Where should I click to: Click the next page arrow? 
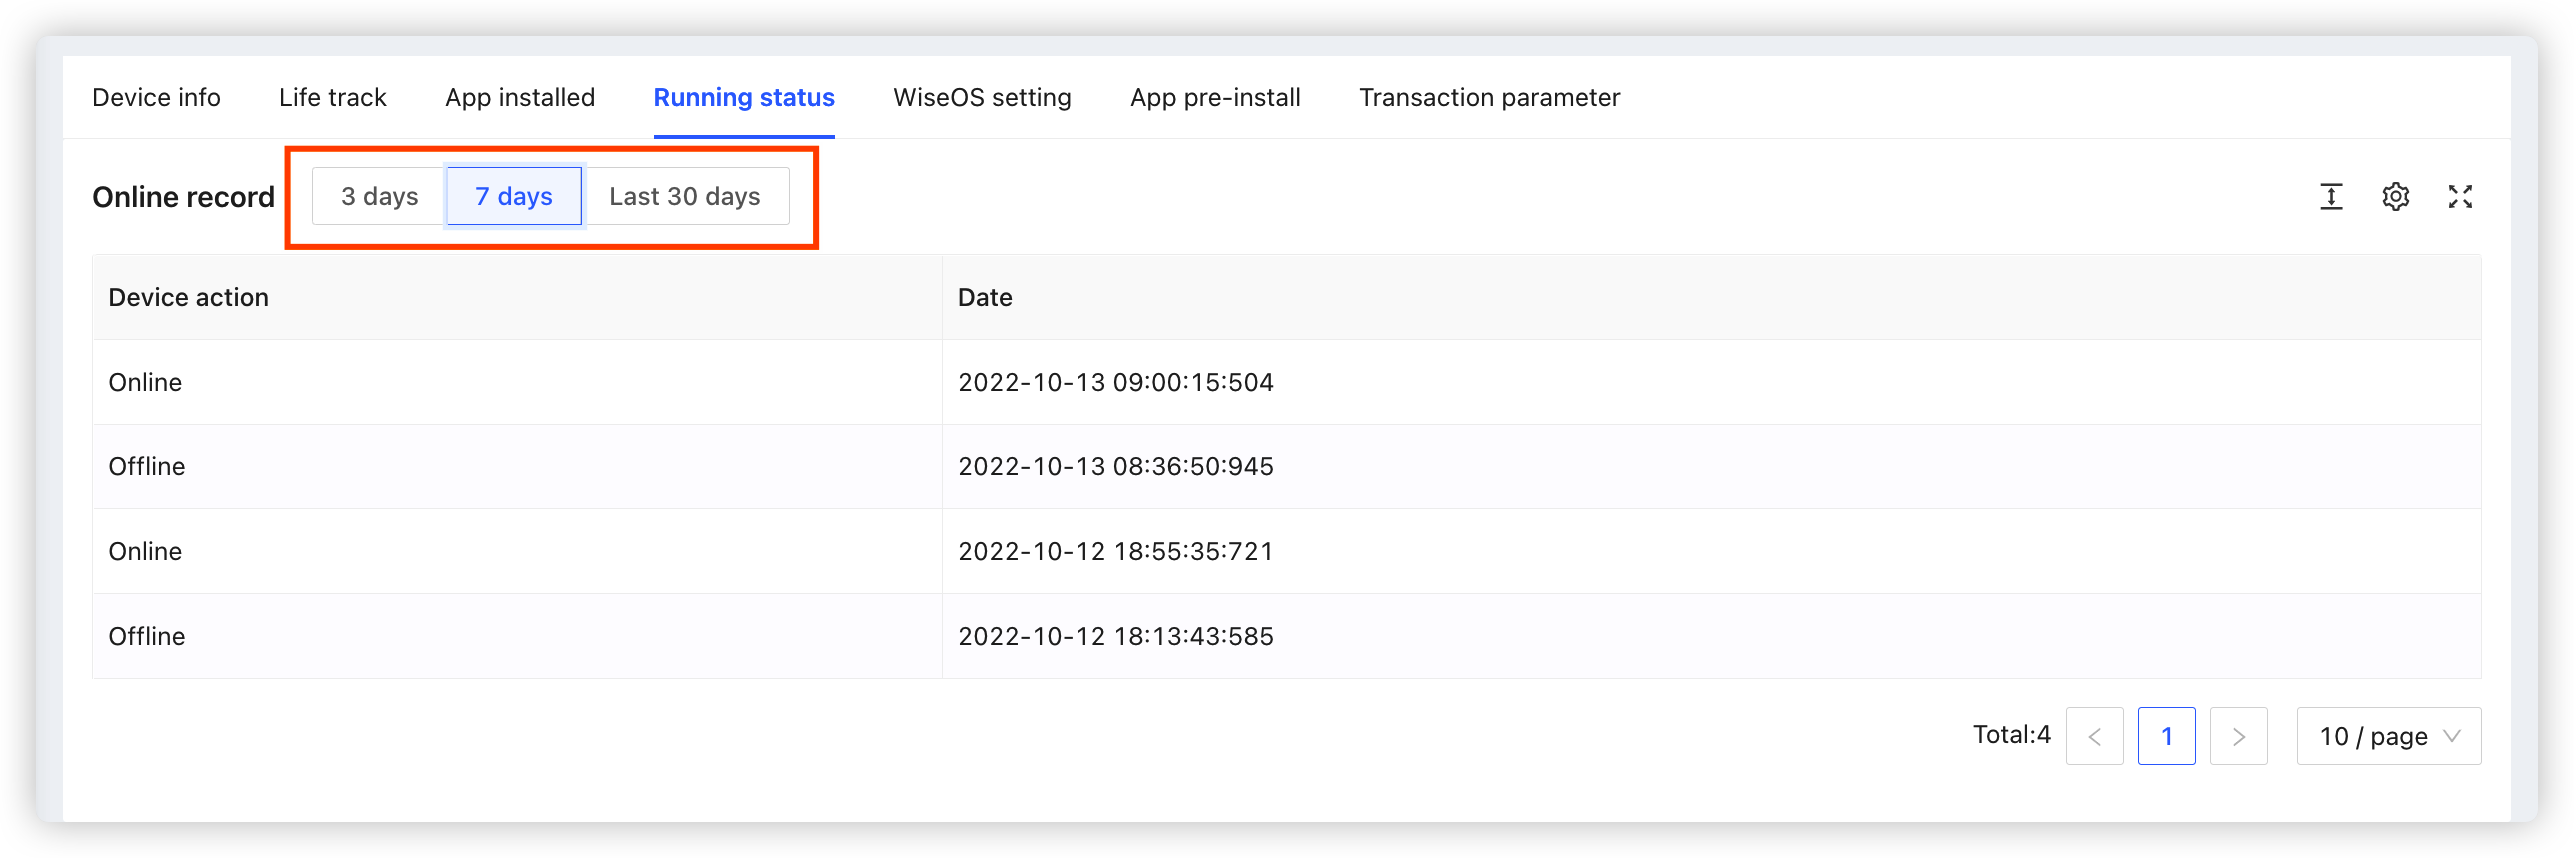click(x=2238, y=736)
